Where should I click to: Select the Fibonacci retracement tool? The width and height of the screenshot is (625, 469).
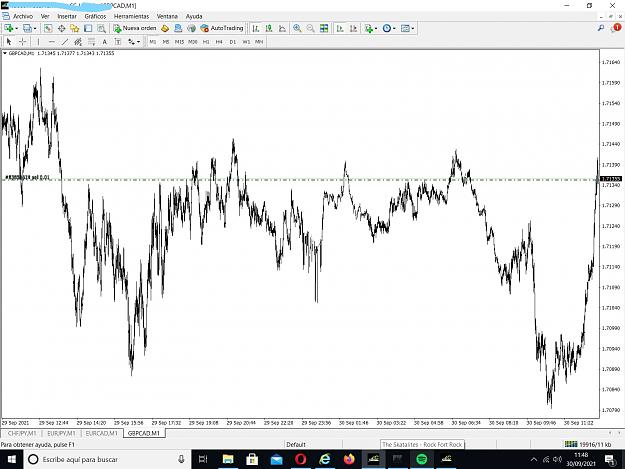[x=91, y=41]
